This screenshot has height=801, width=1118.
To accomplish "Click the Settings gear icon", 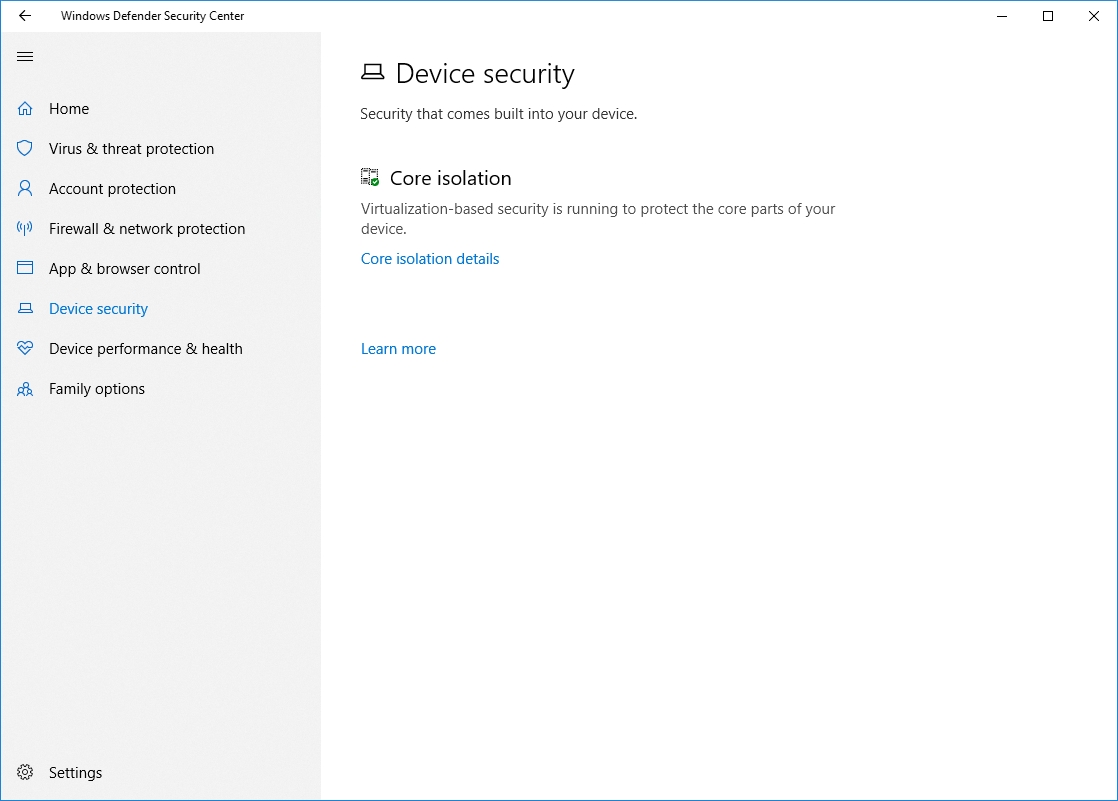I will point(25,773).
